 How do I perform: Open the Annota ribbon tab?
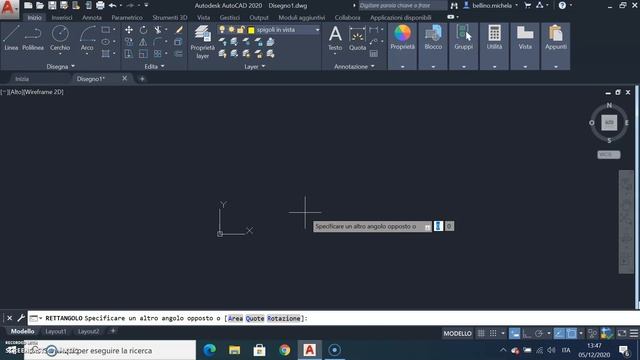[x=91, y=18]
